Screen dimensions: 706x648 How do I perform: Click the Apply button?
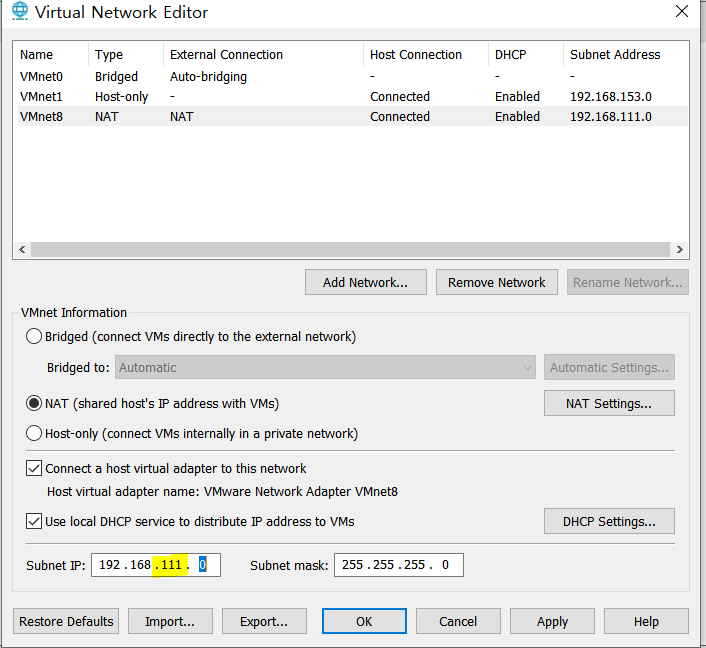click(552, 621)
